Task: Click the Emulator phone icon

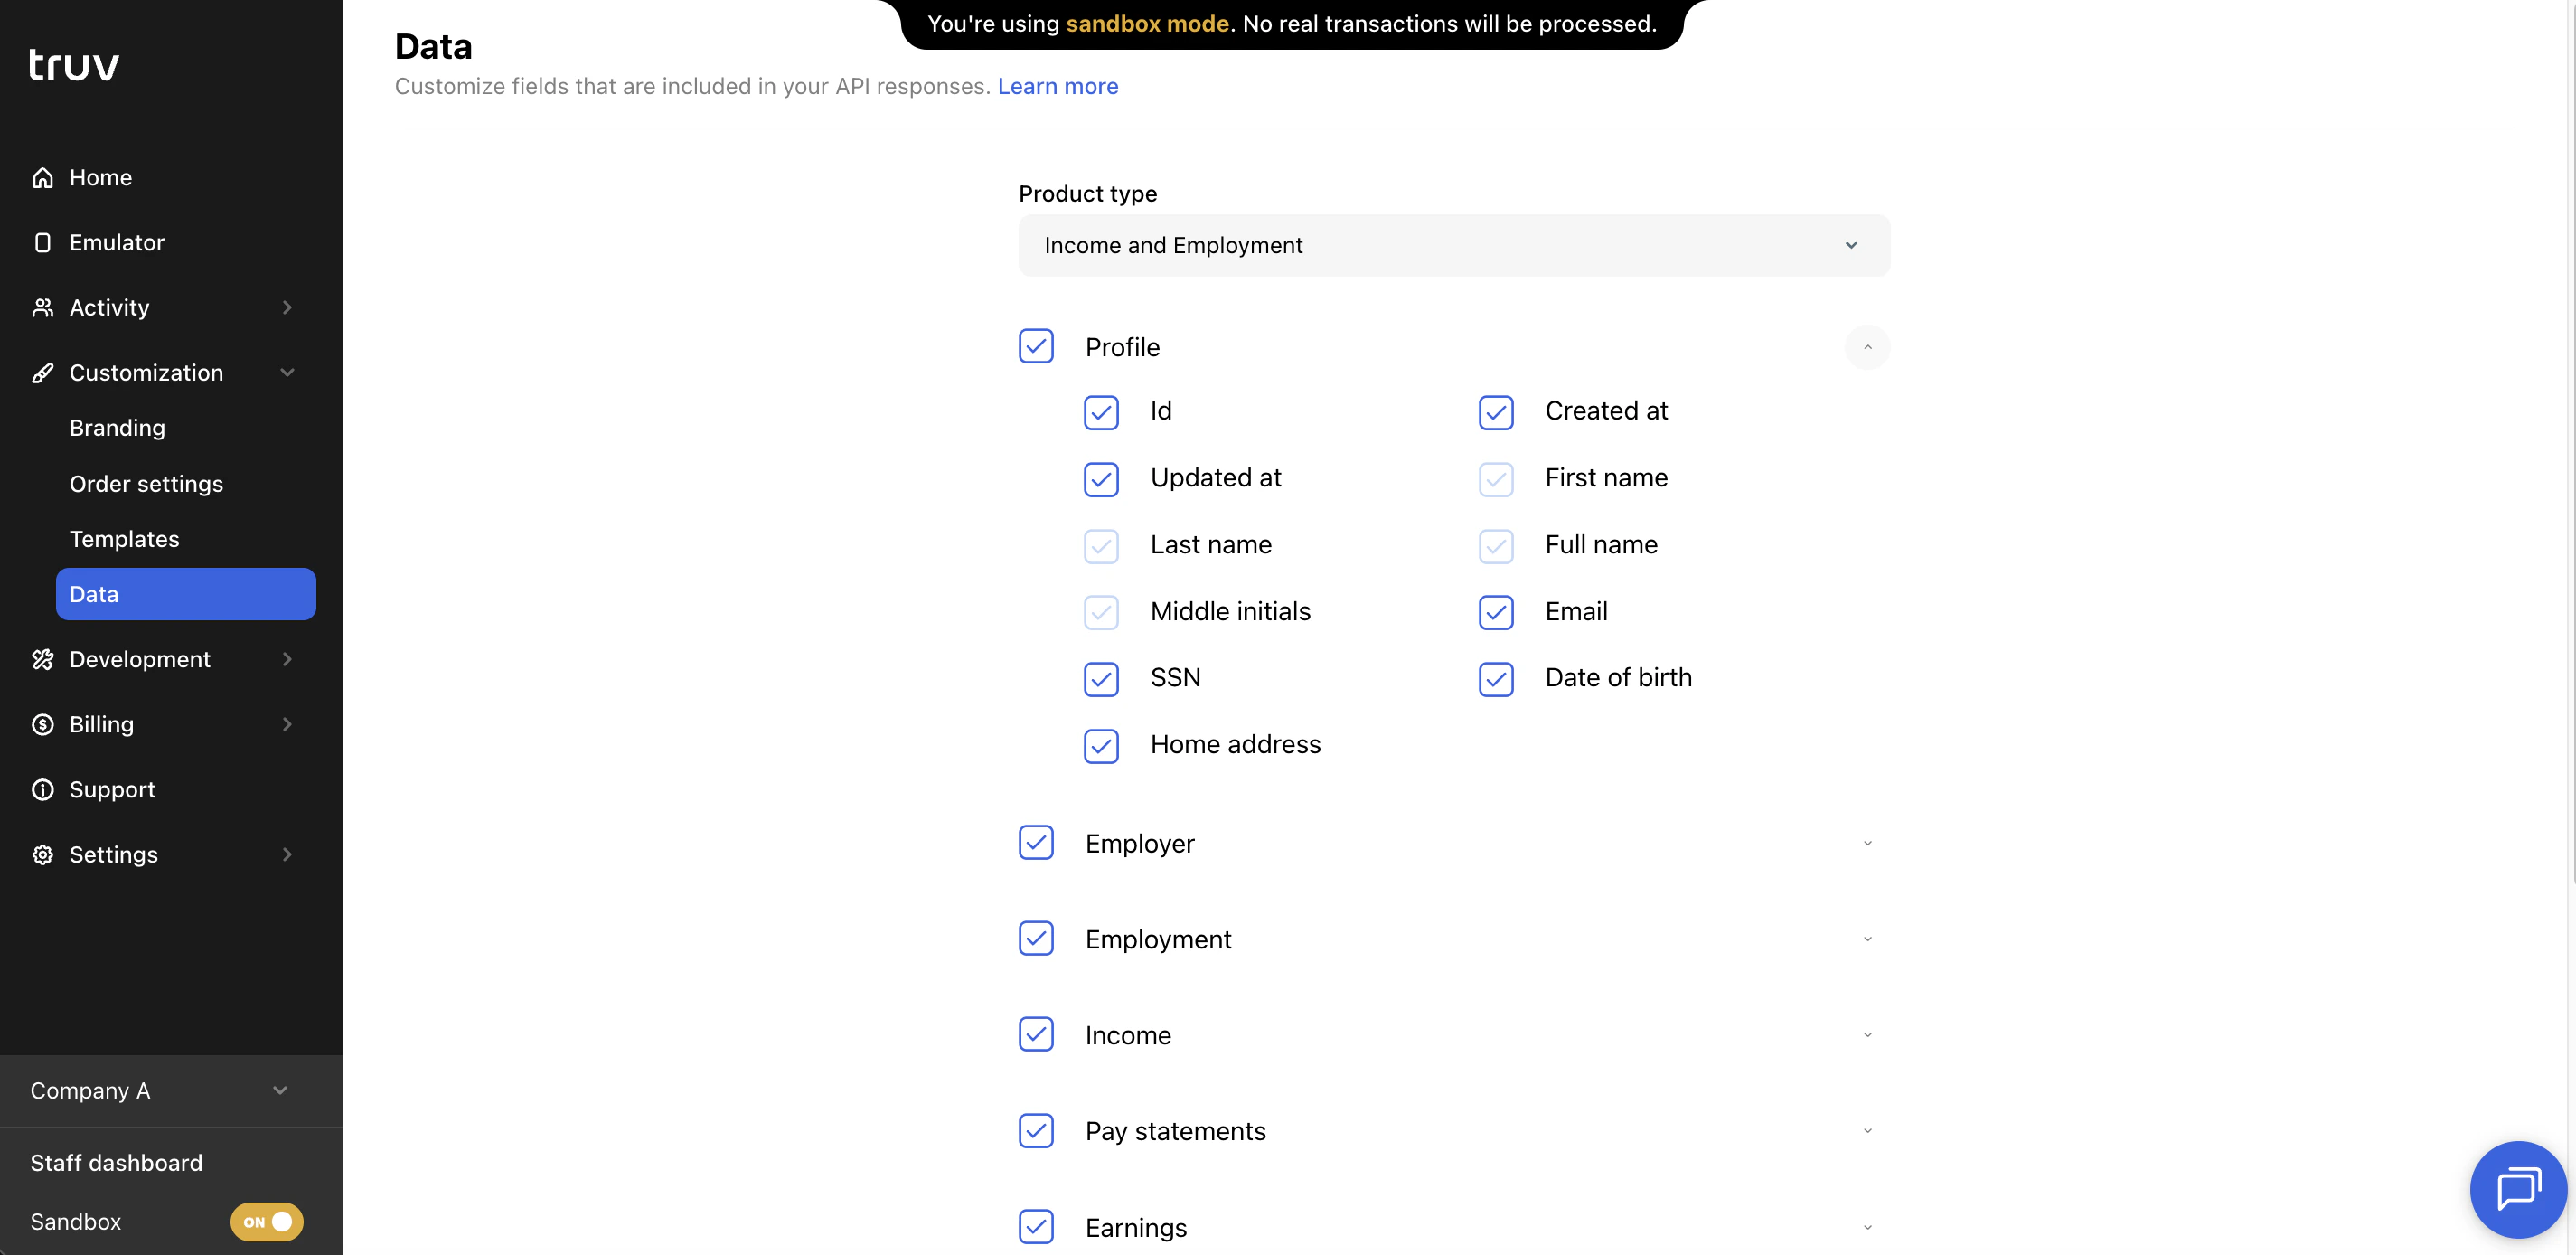Action: [x=42, y=243]
